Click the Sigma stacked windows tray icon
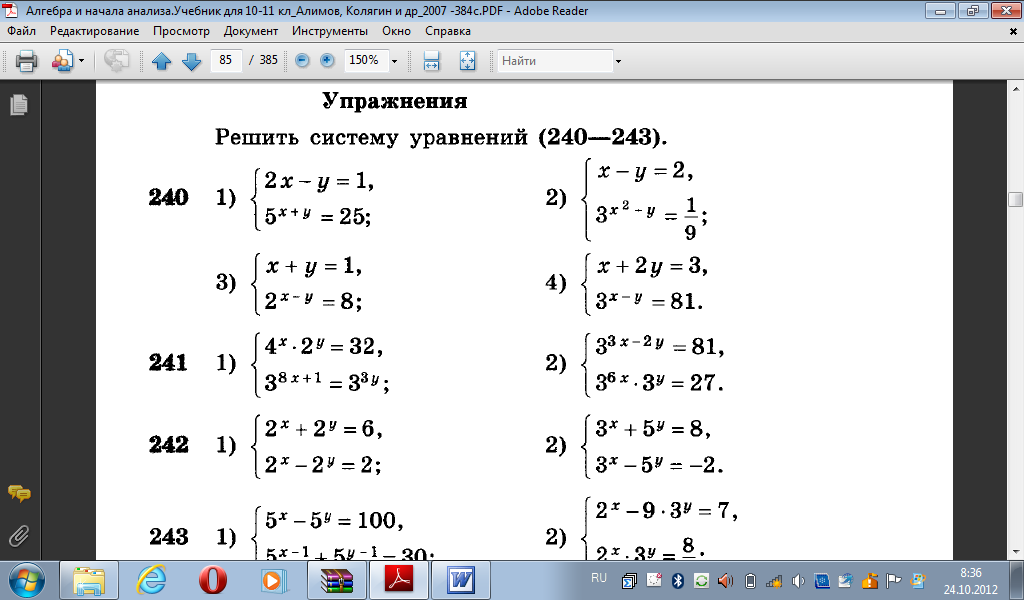 point(629,580)
